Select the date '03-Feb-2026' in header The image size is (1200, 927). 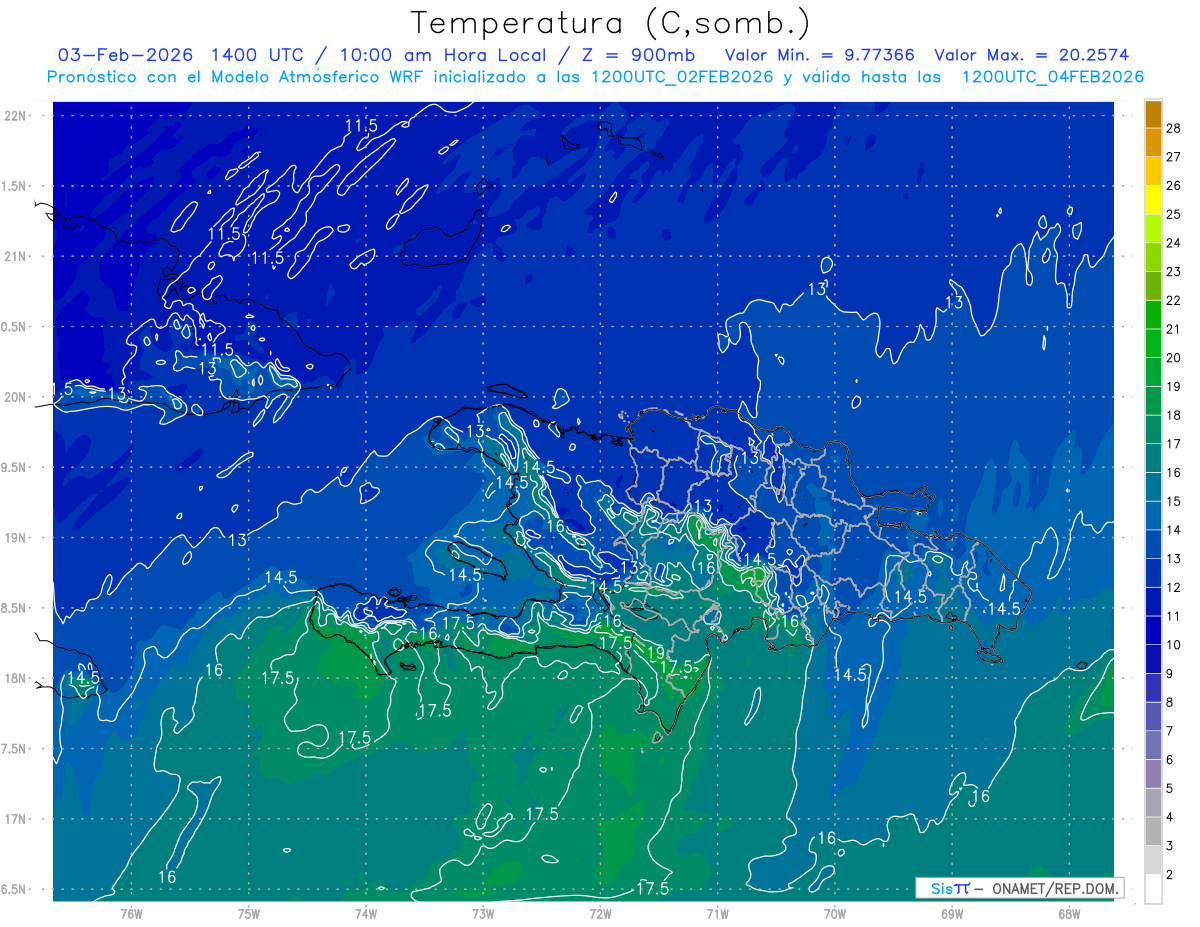point(125,55)
